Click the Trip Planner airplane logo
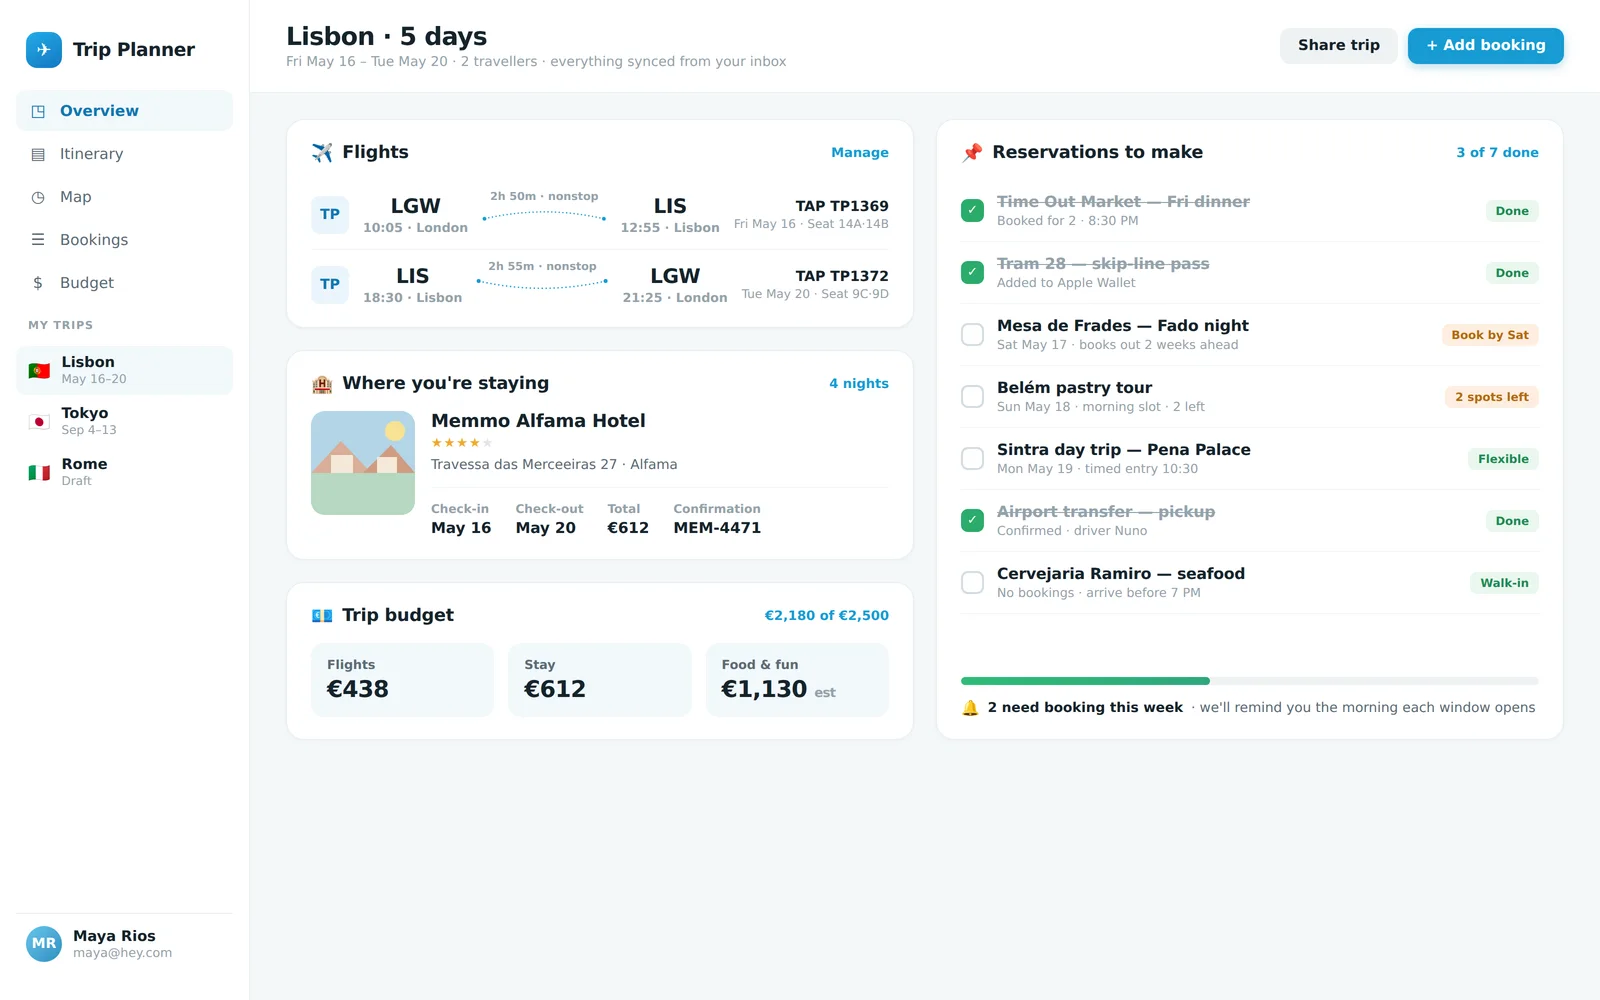Viewport: 1600px width, 1000px height. pyautogui.click(x=44, y=50)
